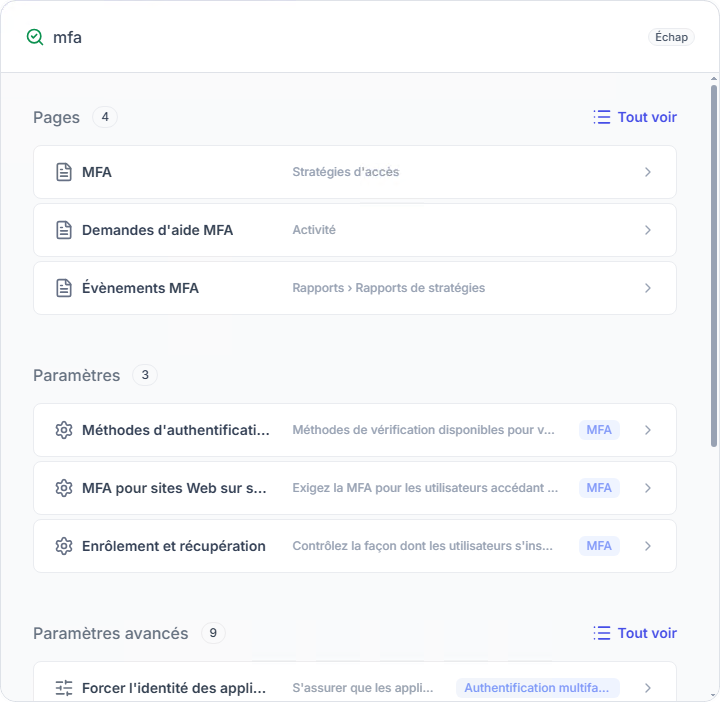Screen dimensions: 720x702
Task: Click chevron on 'Méthodes d'authentificati...' row
Action: pos(647,430)
